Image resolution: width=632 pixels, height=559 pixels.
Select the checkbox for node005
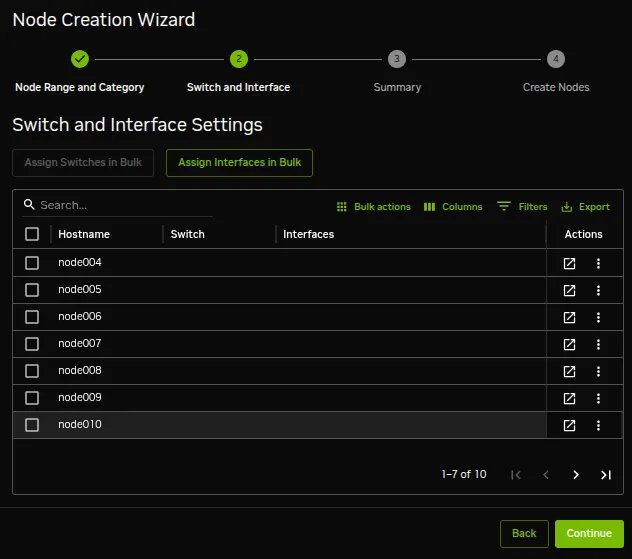(x=32, y=290)
